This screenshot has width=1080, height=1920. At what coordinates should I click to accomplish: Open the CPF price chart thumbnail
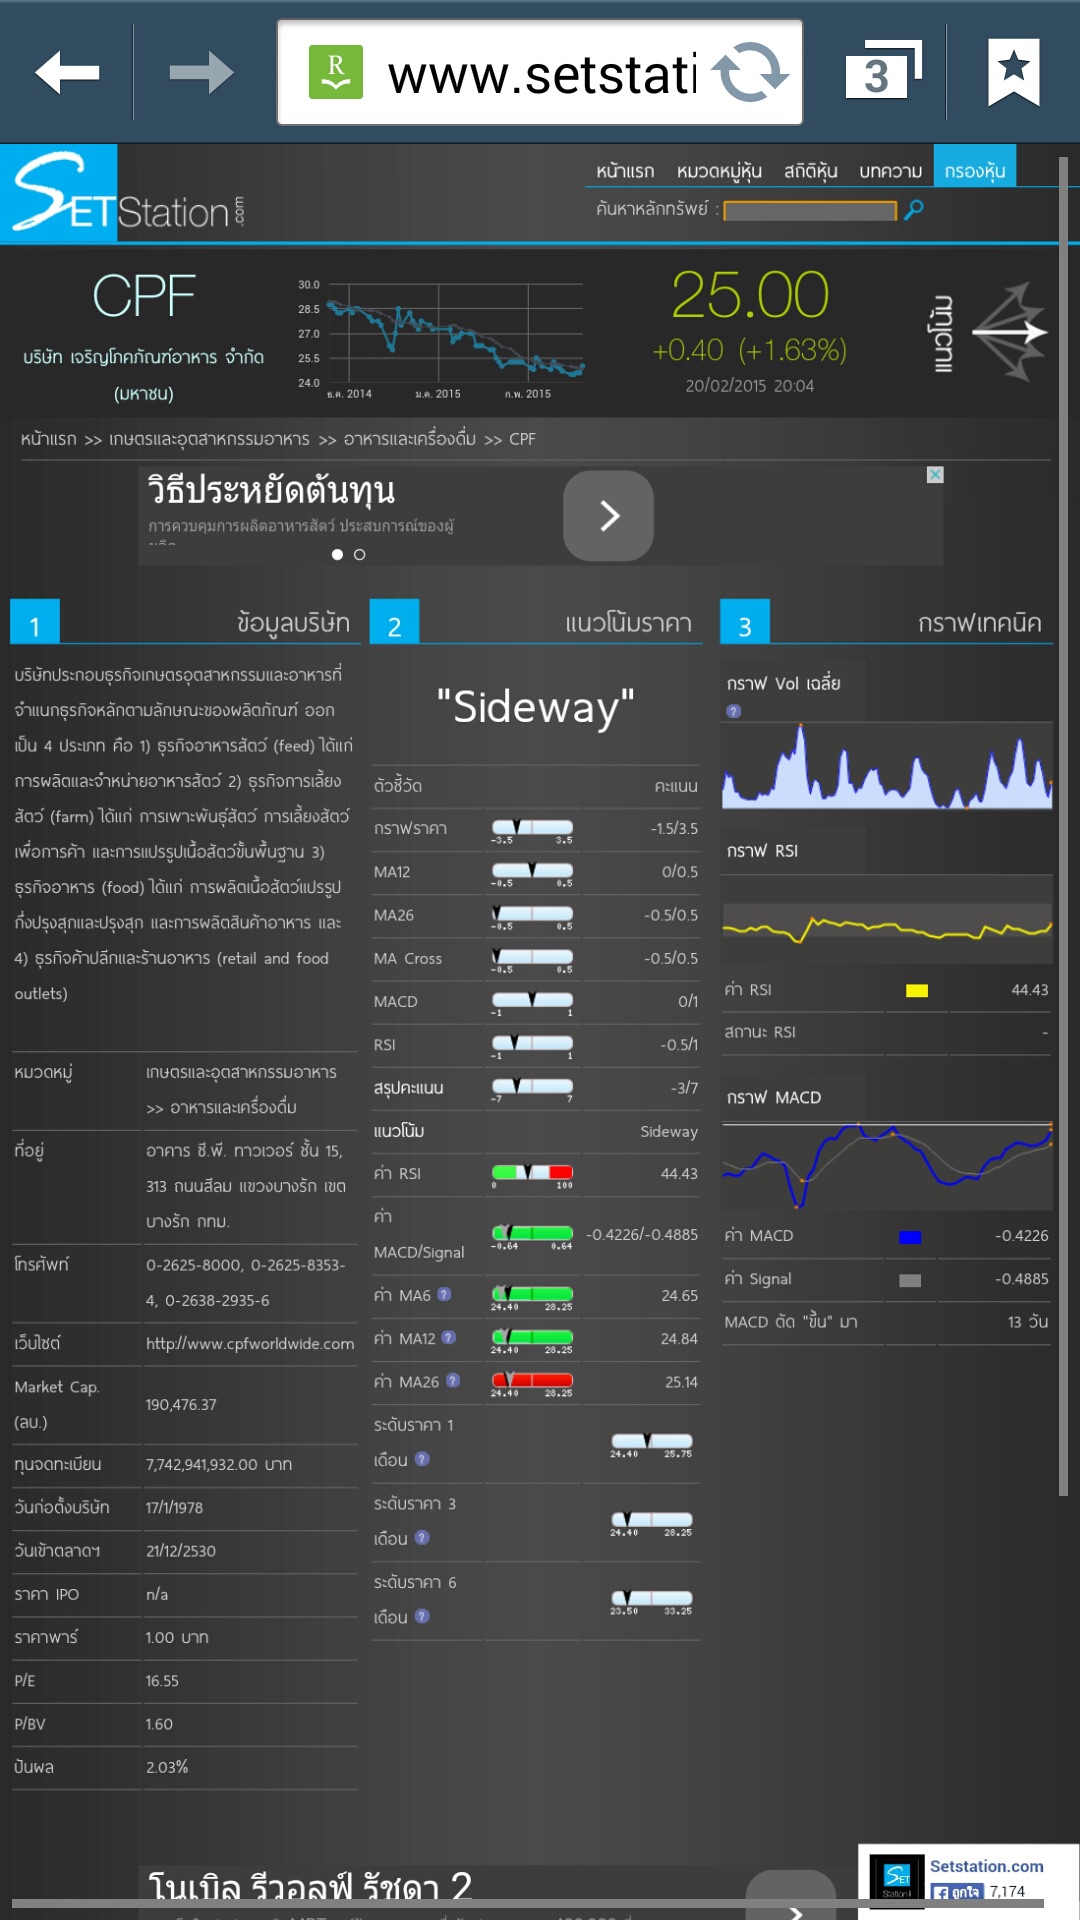click(441, 340)
